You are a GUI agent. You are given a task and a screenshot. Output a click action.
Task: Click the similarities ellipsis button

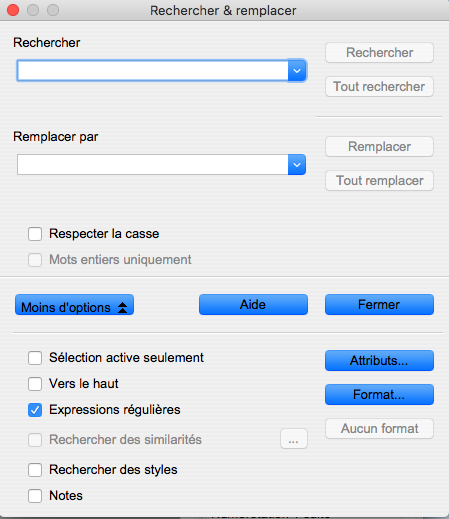(294, 439)
